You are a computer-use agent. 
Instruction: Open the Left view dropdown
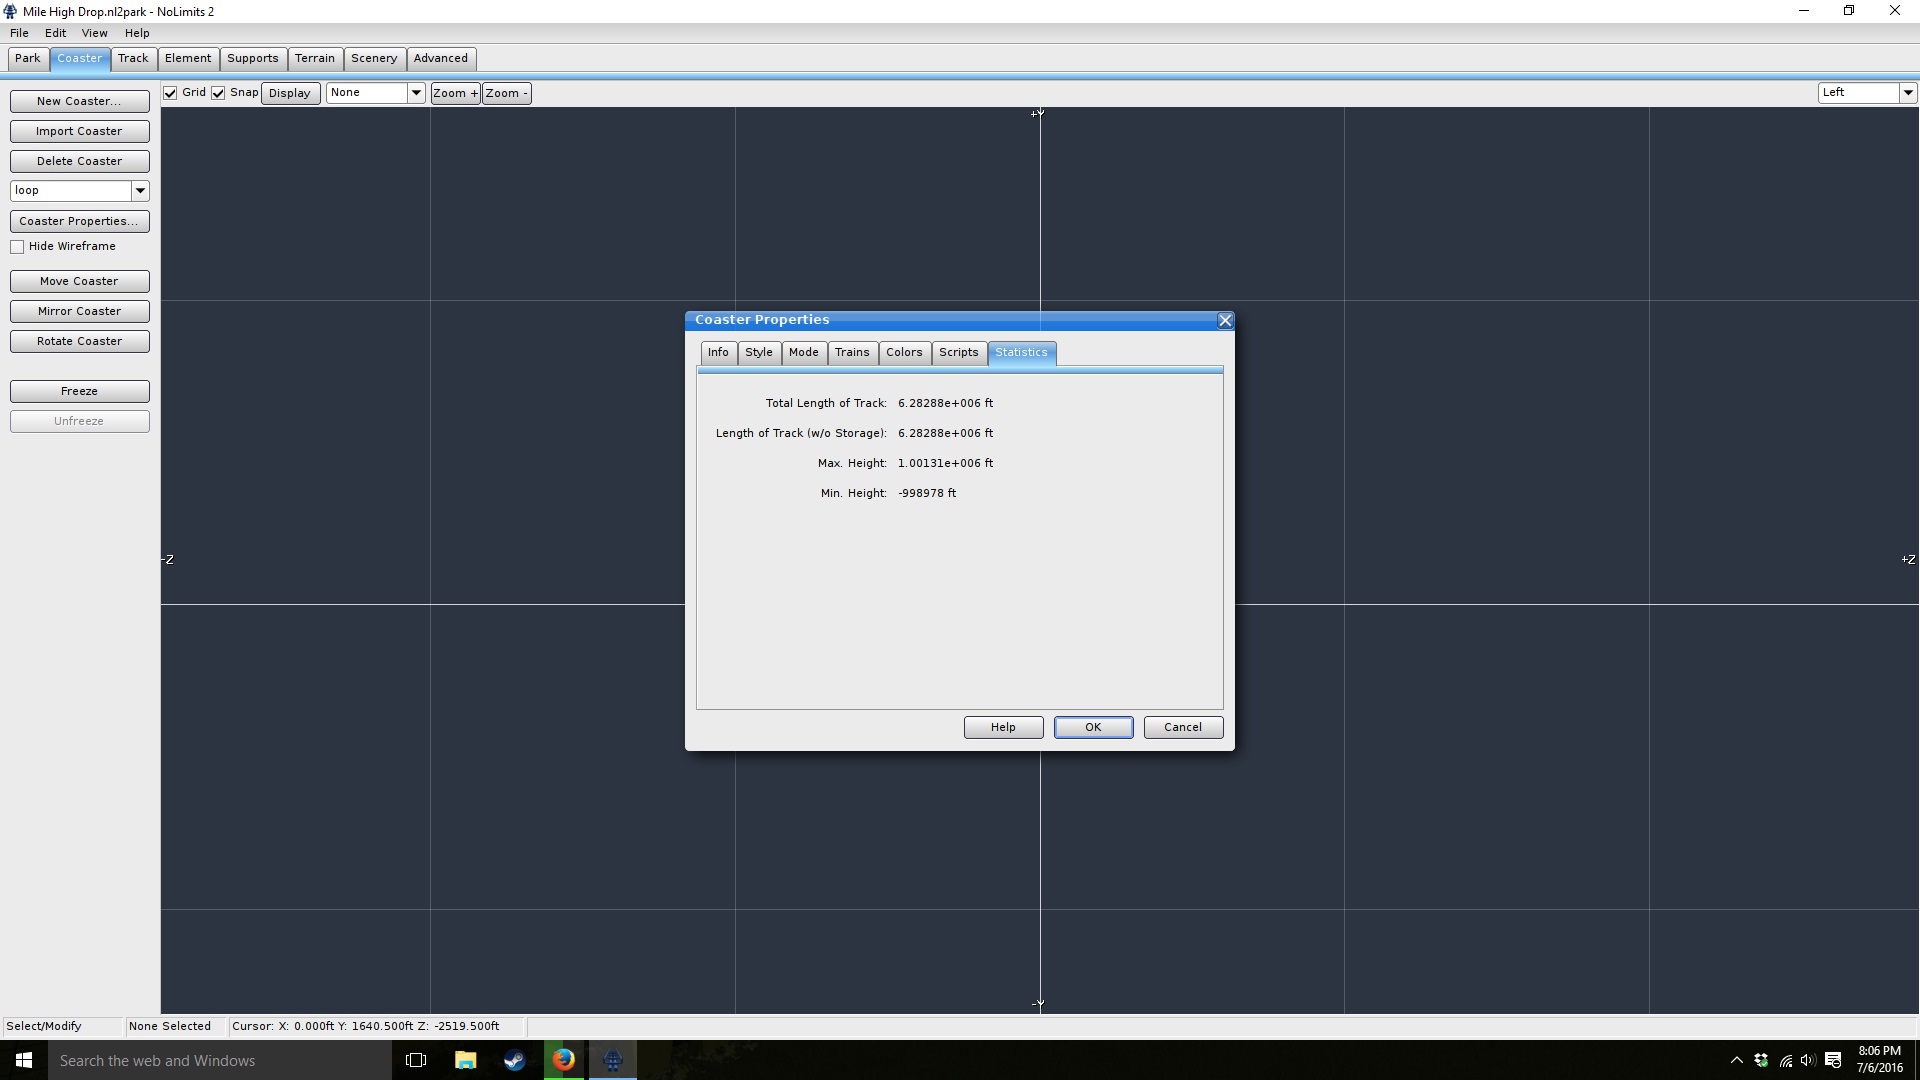[x=1907, y=93]
